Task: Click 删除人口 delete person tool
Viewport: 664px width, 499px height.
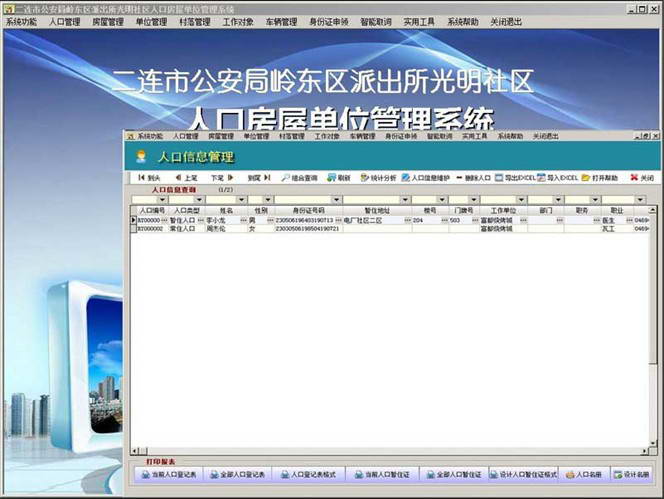Action: (x=473, y=178)
